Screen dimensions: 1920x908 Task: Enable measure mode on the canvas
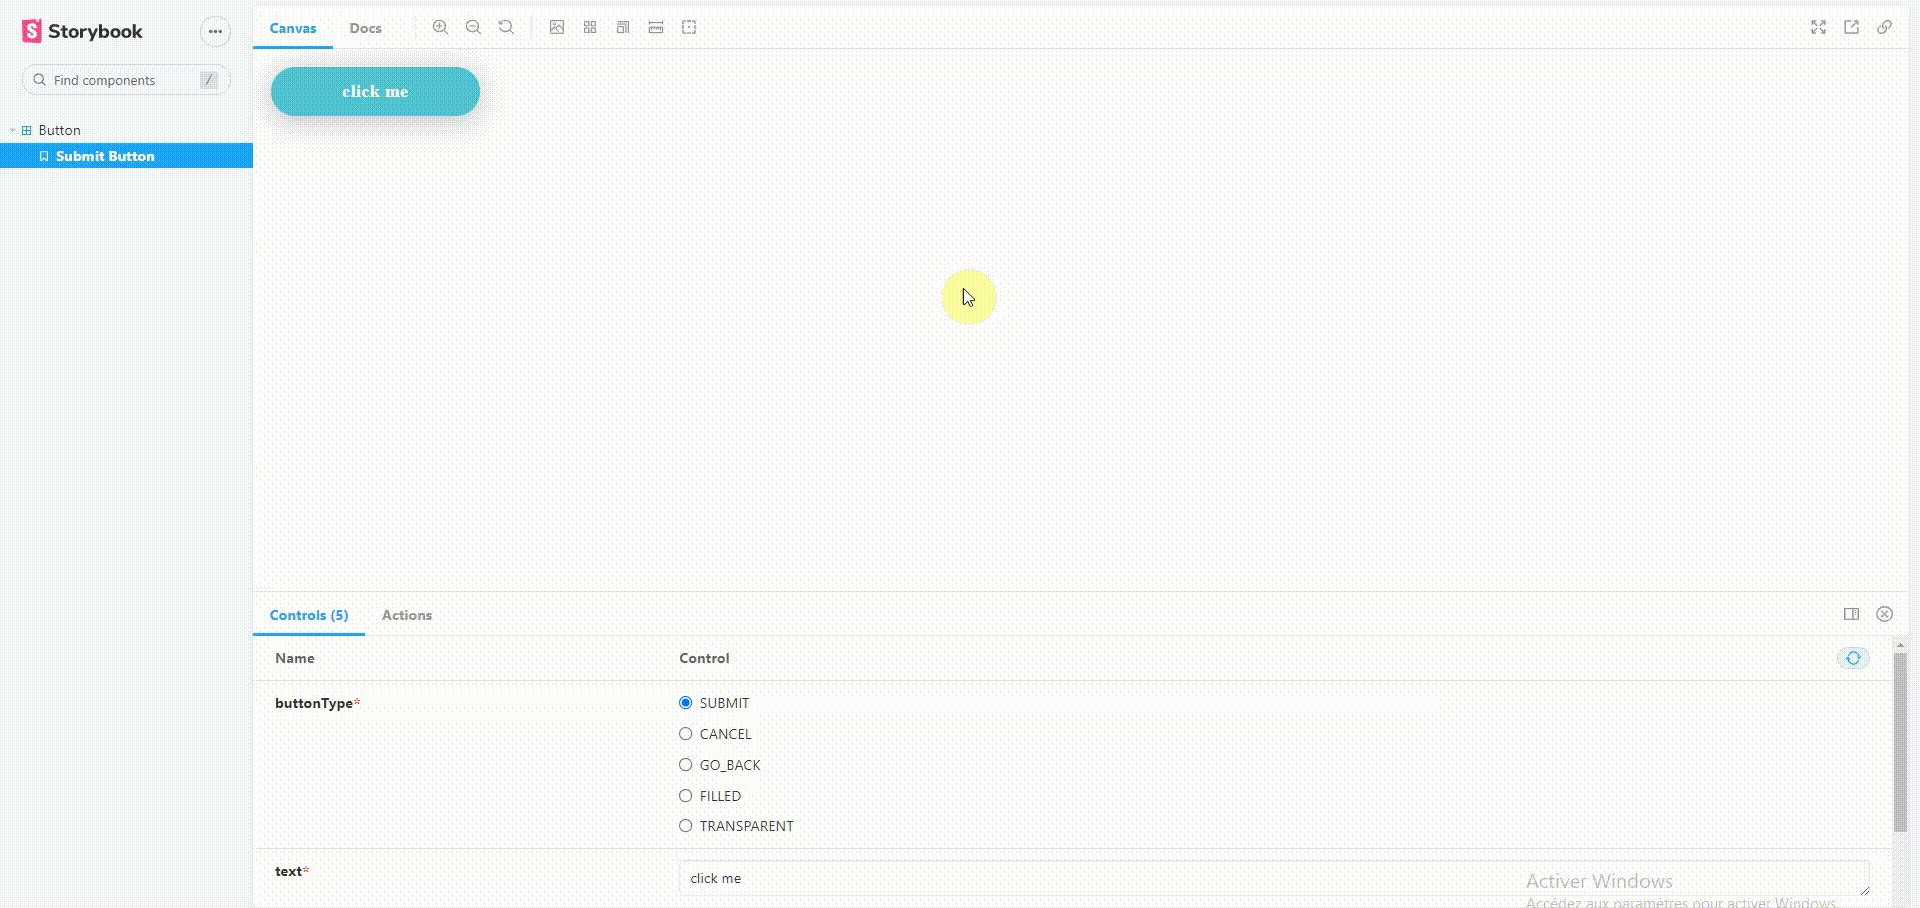[x=656, y=27]
